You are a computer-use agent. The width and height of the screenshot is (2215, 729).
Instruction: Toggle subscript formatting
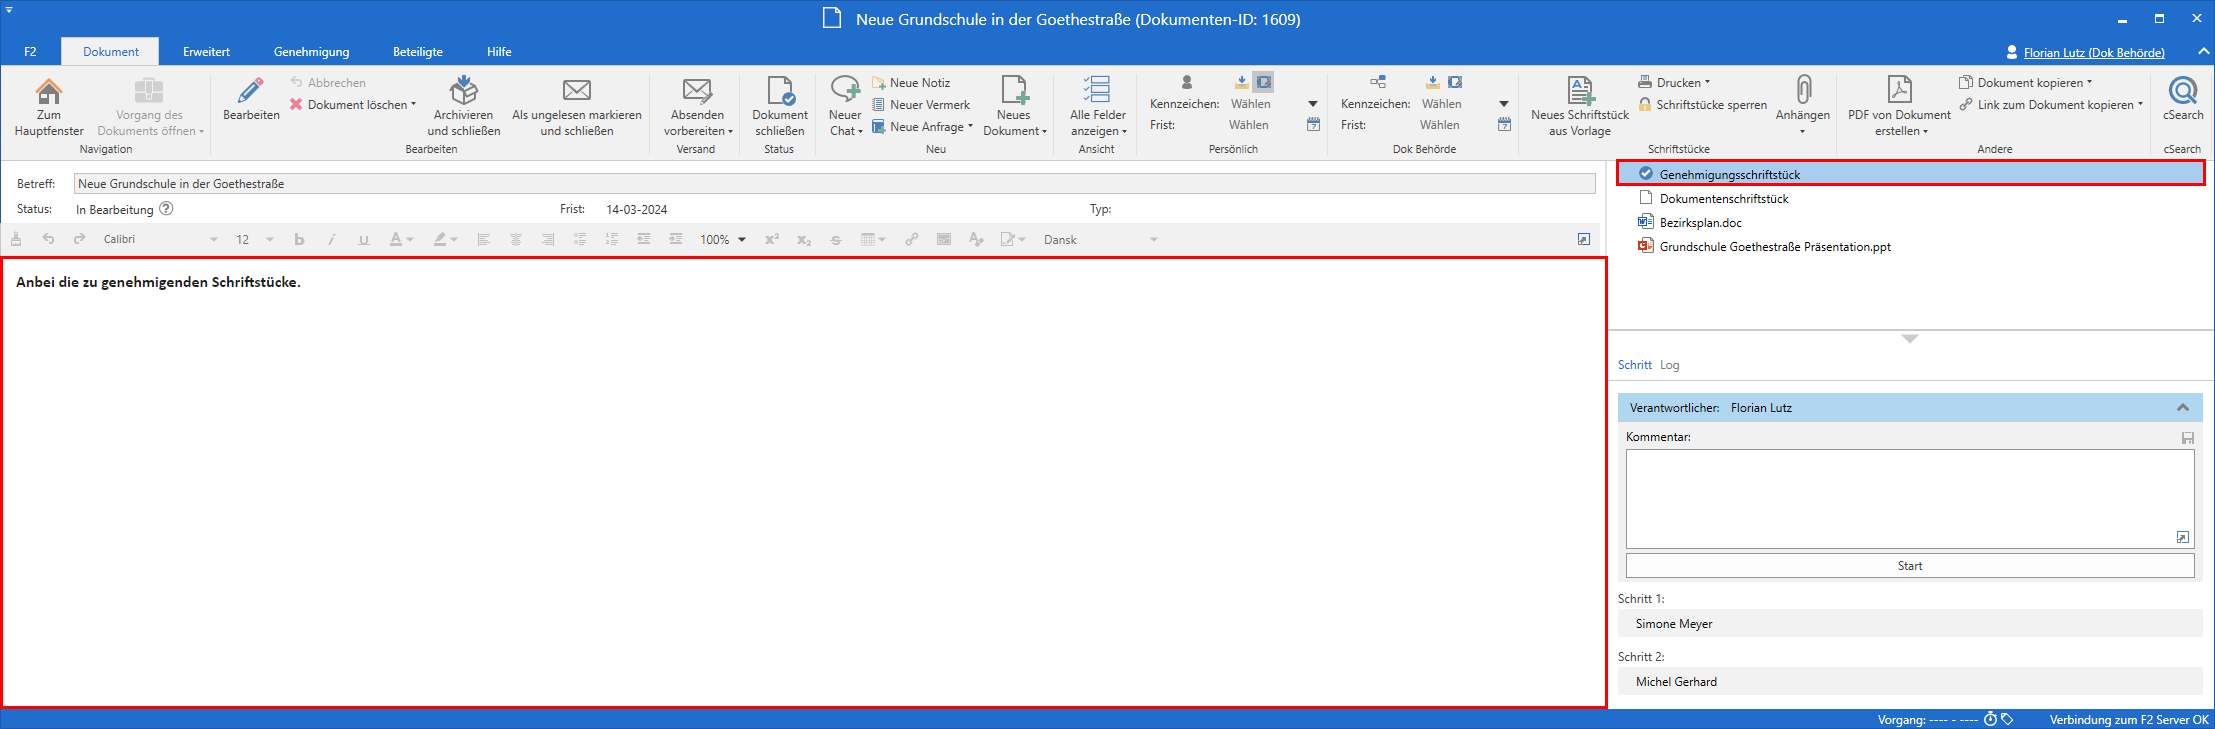[x=804, y=240]
